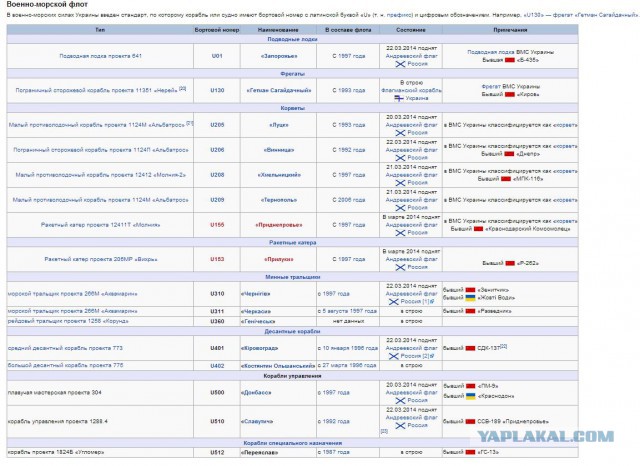640x466 pixels.
Task: Click the Ukrainian flag icon beside «Краснодон»
Action: click(470, 396)
